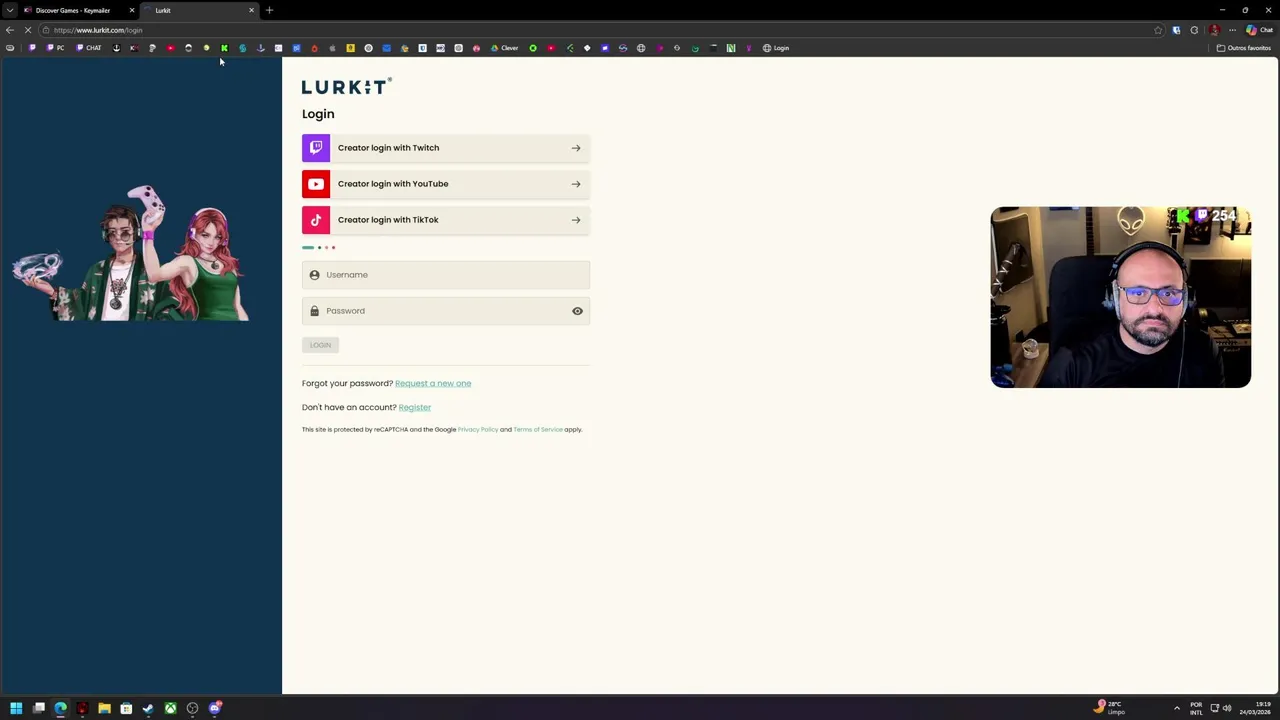The height and width of the screenshot is (720, 1280).
Task: Open the PC bookmark folder
Action: pos(56,48)
